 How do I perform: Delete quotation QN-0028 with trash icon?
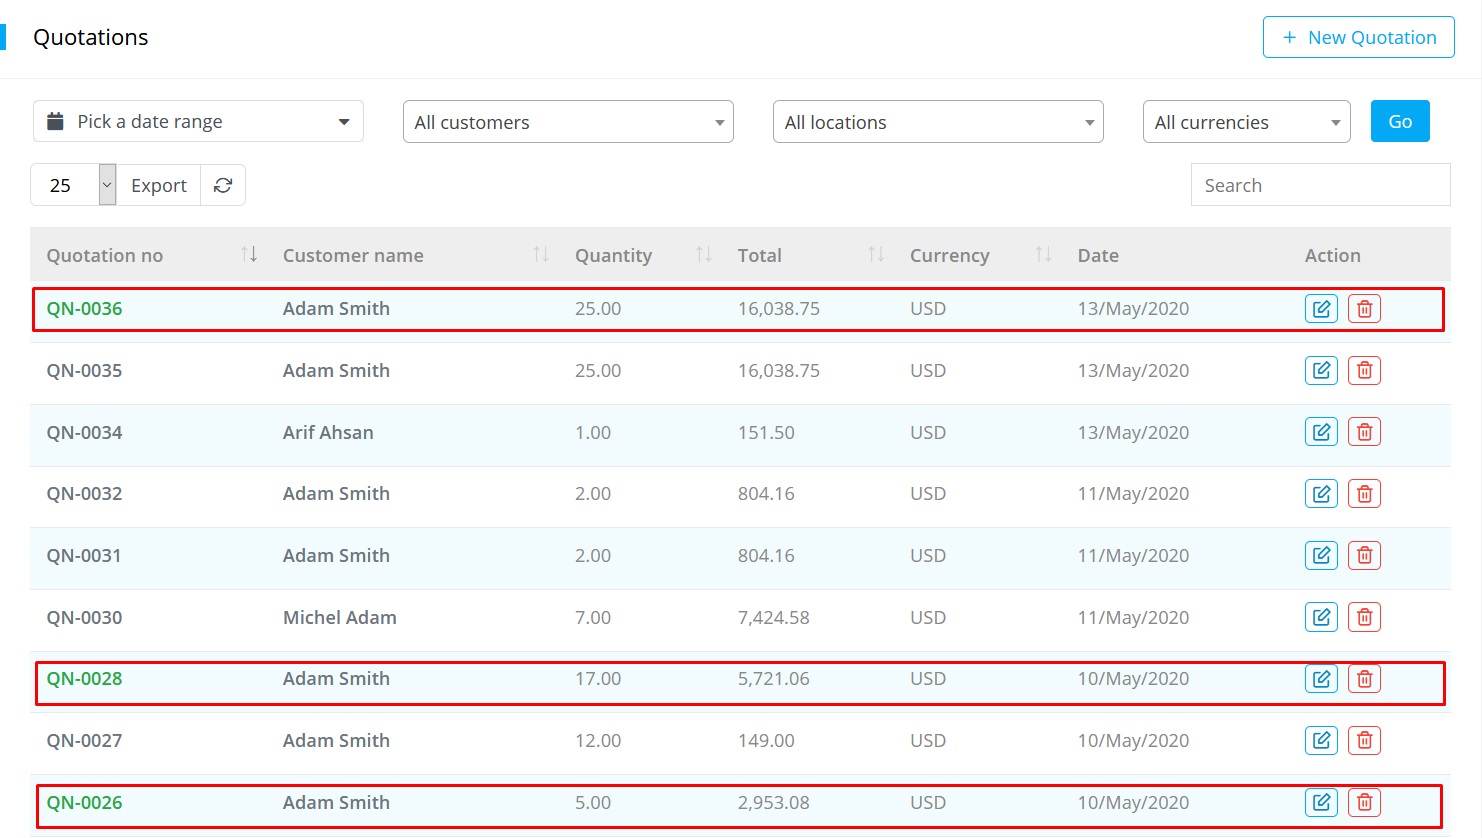[x=1364, y=679]
